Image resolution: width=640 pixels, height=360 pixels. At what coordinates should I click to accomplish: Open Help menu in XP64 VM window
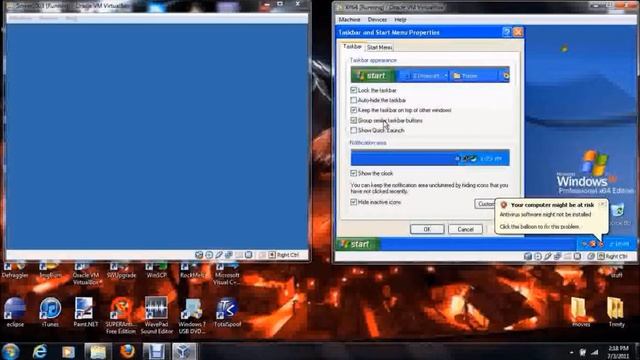coord(400,20)
